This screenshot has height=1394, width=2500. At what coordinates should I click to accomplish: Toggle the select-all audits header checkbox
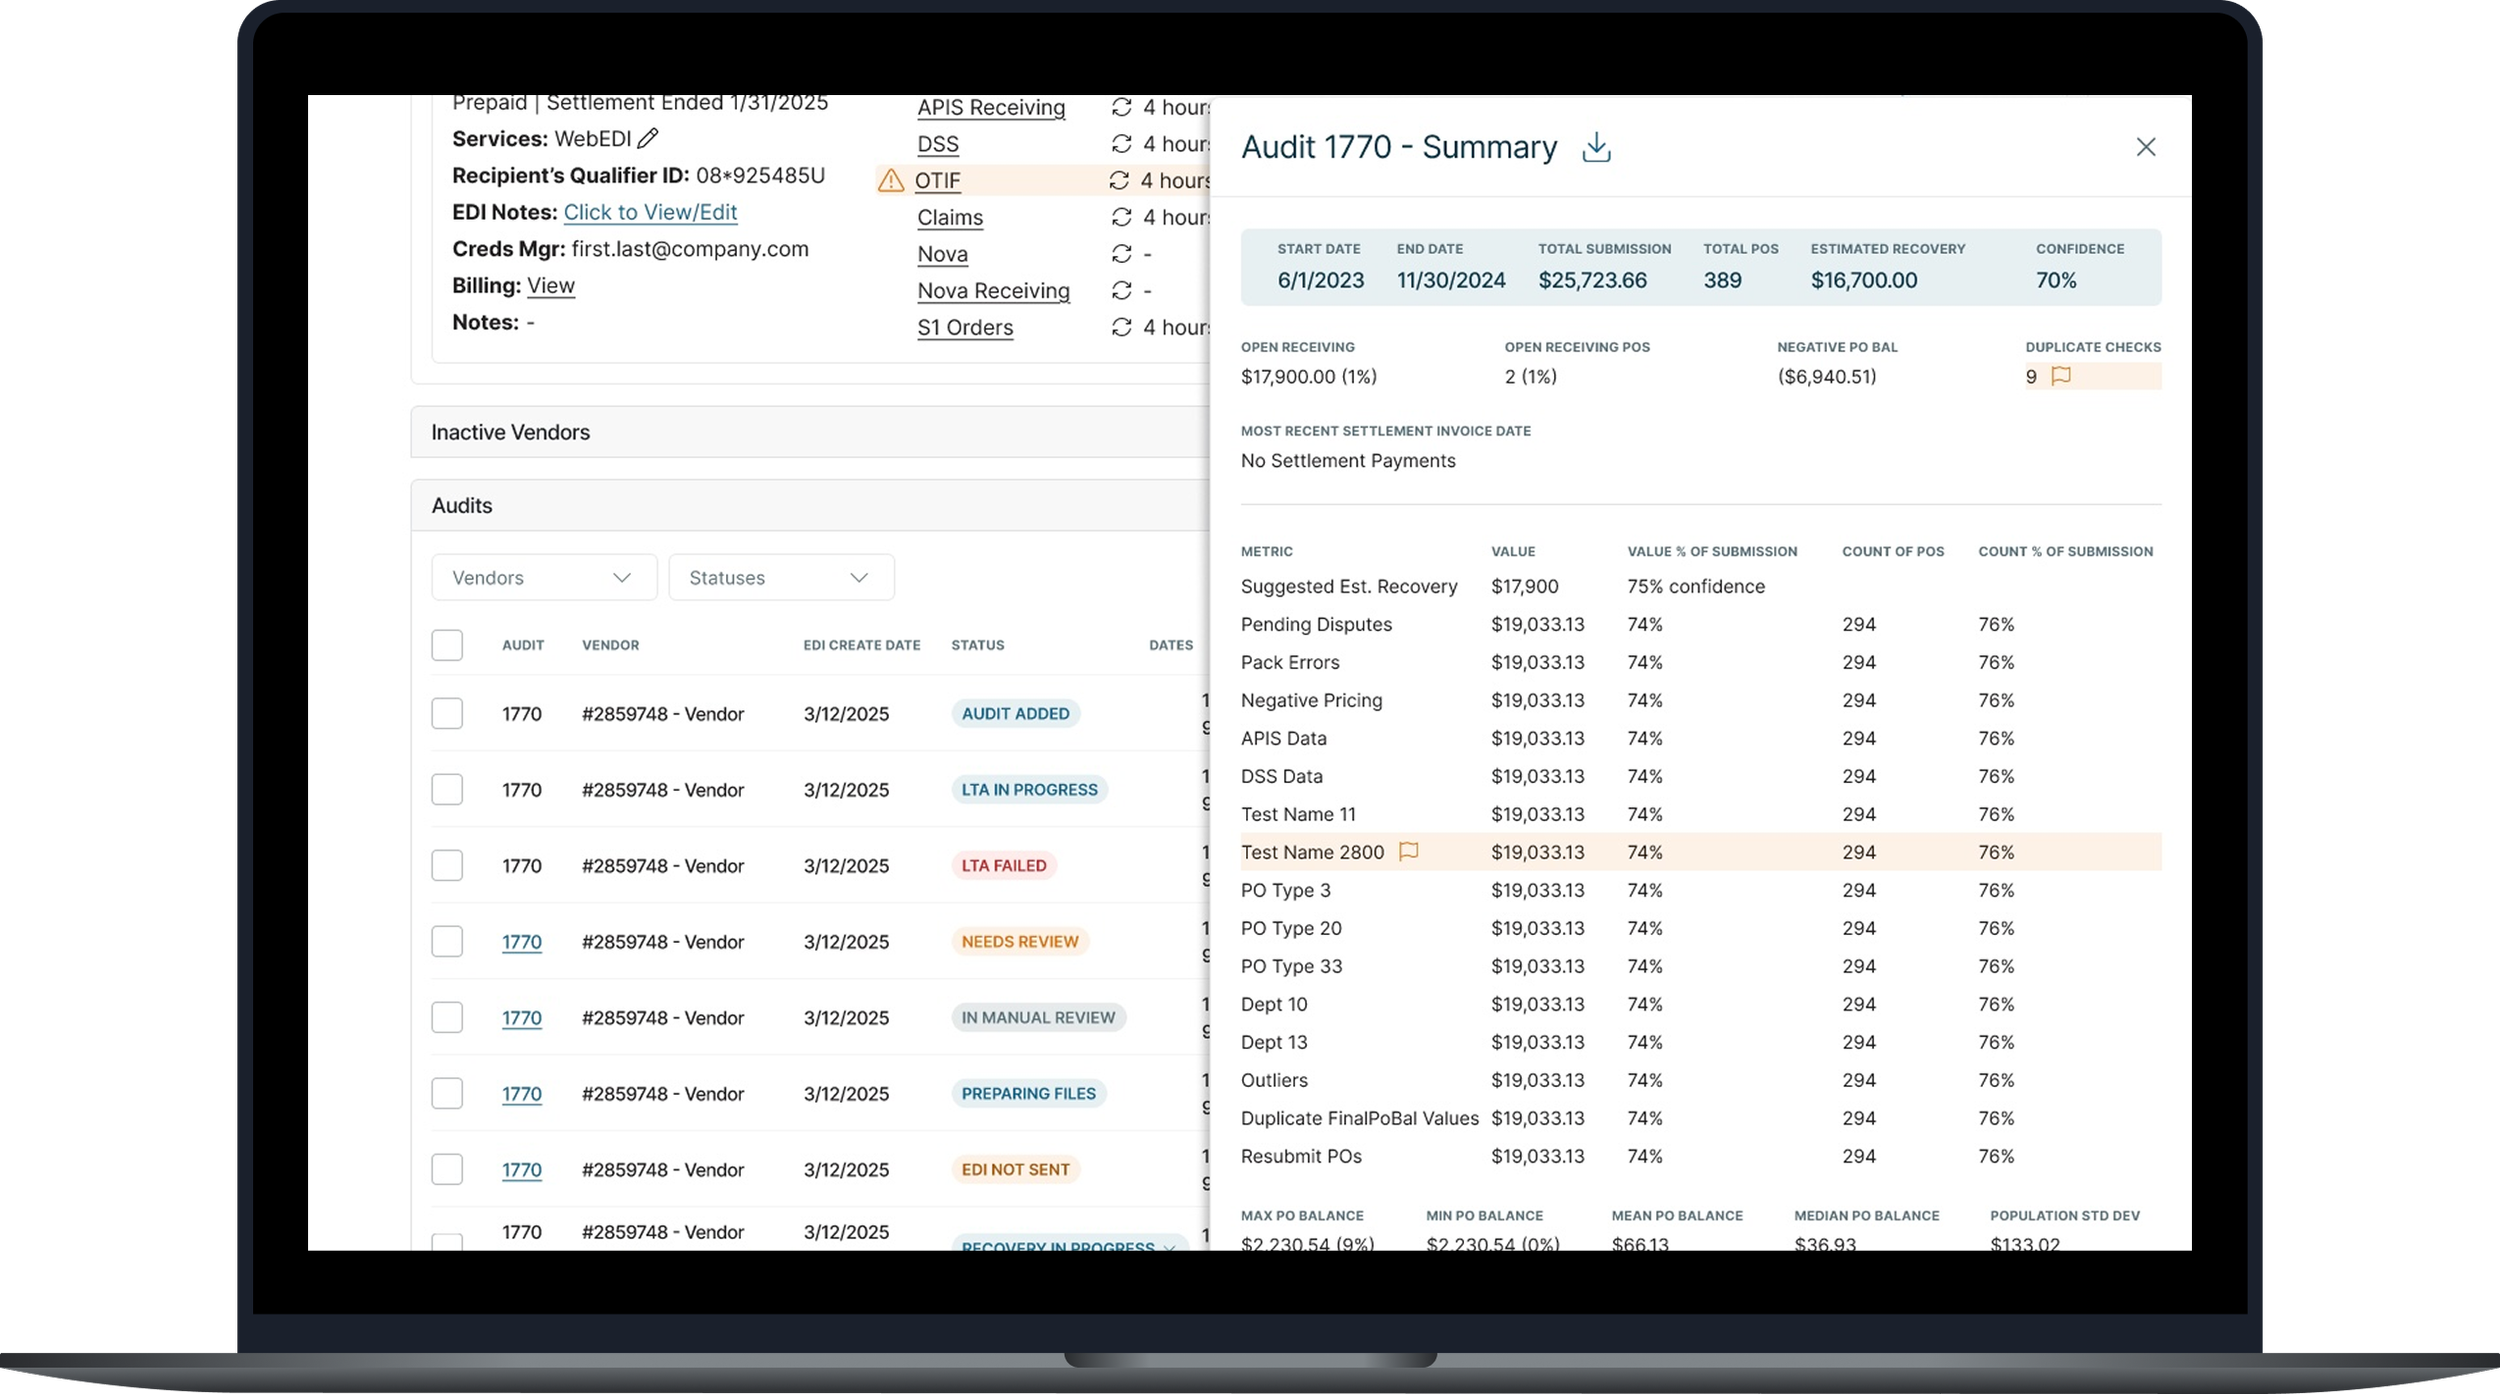point(447,645)
